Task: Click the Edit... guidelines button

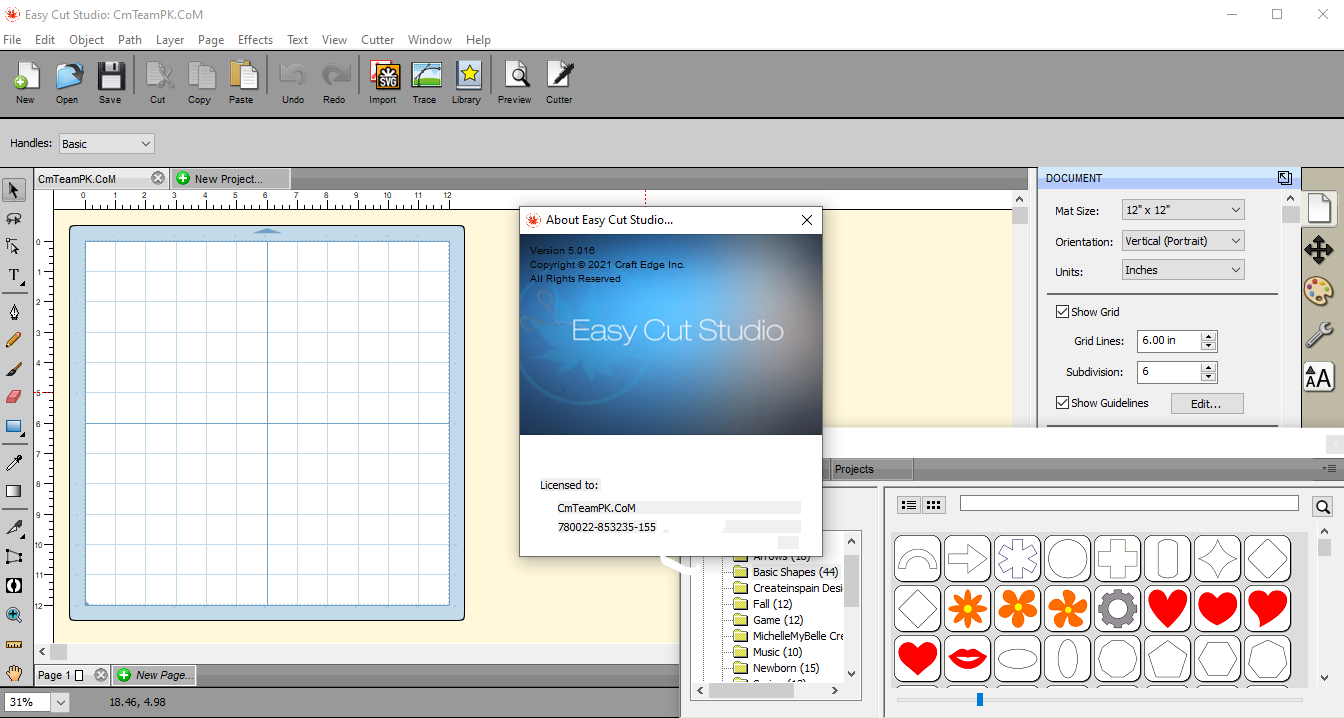Action: coord(1206,404)
